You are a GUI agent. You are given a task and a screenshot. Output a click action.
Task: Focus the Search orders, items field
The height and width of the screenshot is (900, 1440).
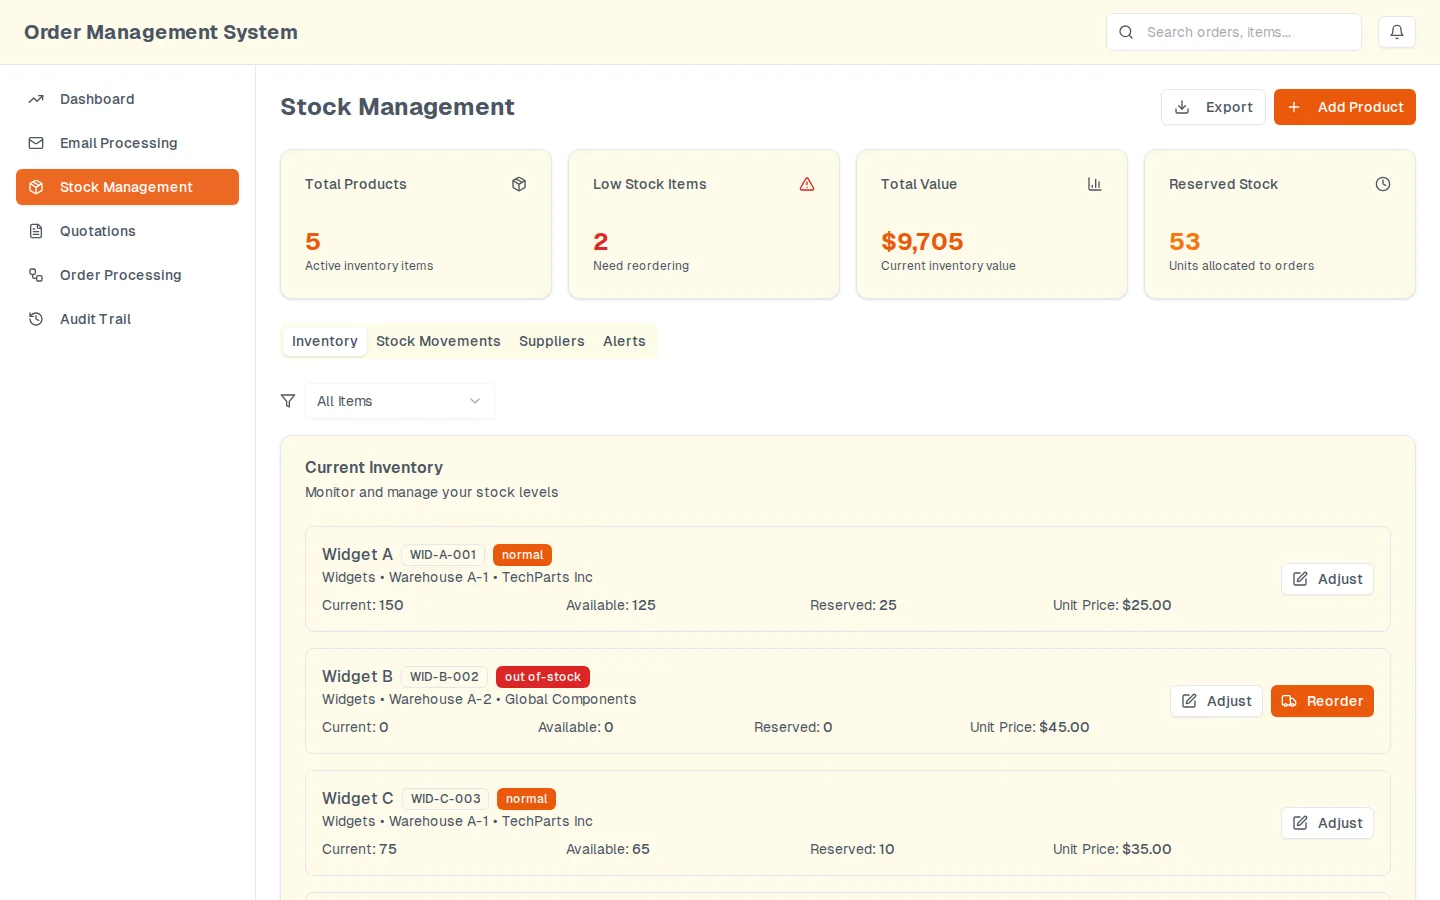pyautogui.click(x=1234, y=32)
